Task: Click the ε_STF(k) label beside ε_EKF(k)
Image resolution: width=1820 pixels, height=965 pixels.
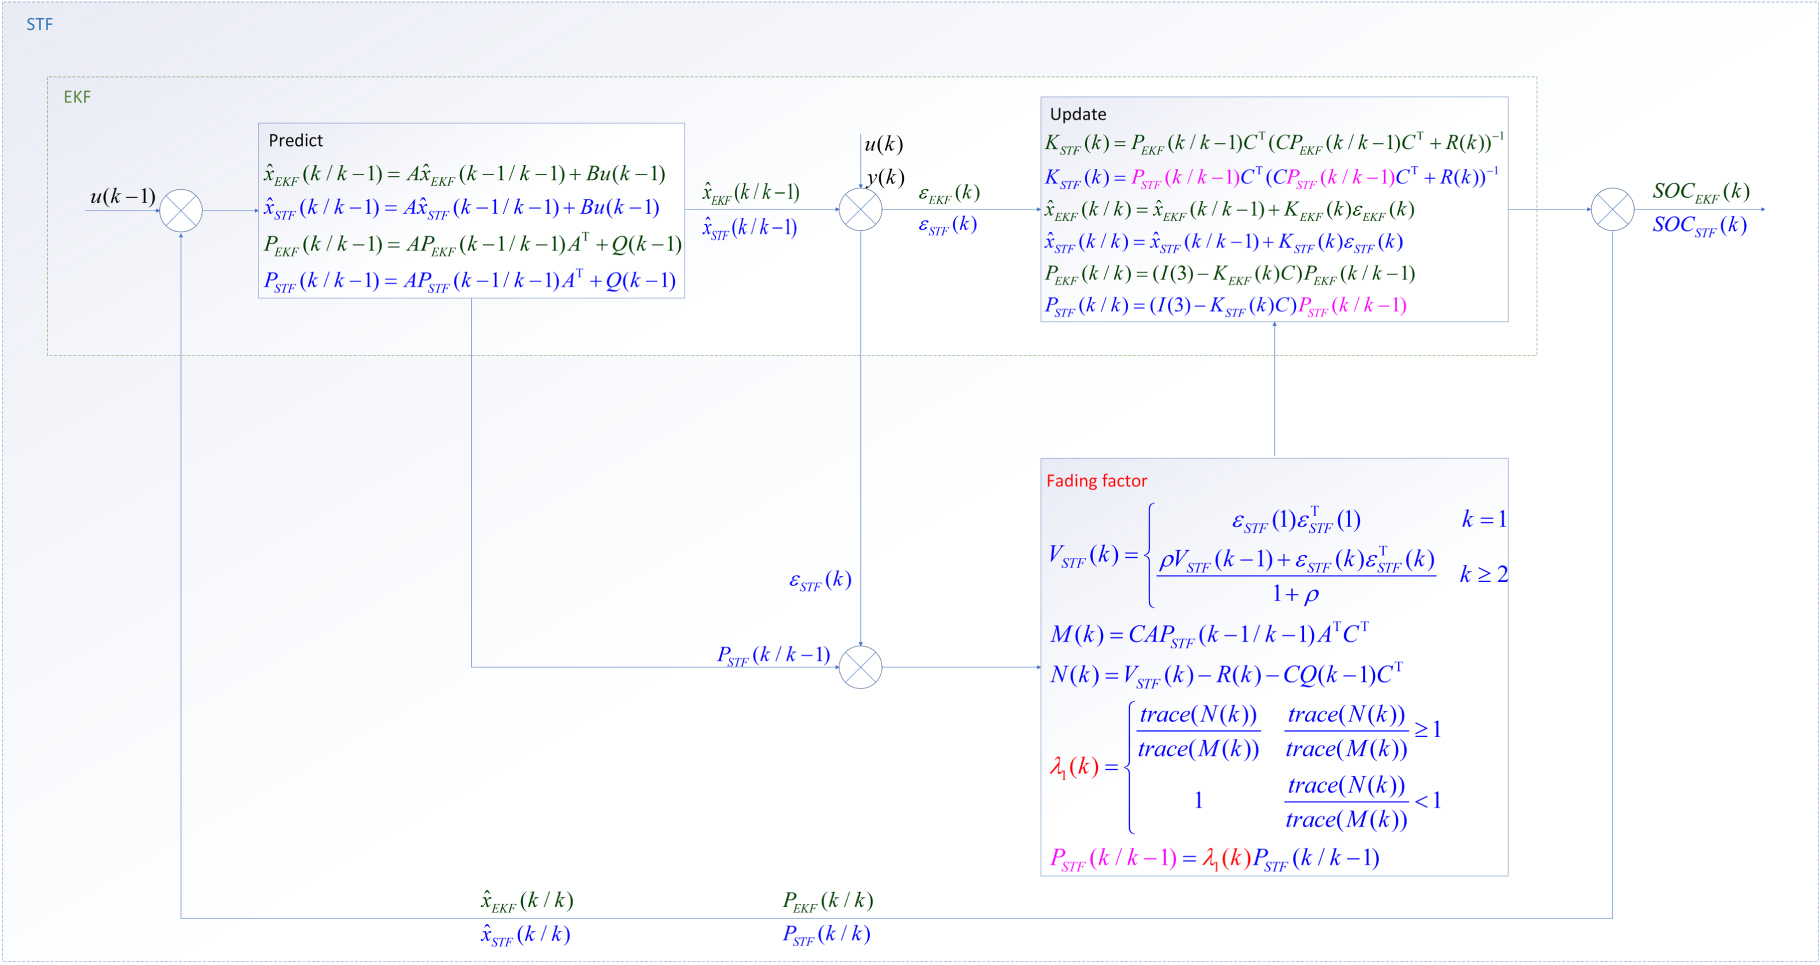Action: pyautogui.click(x=948, y=225)
